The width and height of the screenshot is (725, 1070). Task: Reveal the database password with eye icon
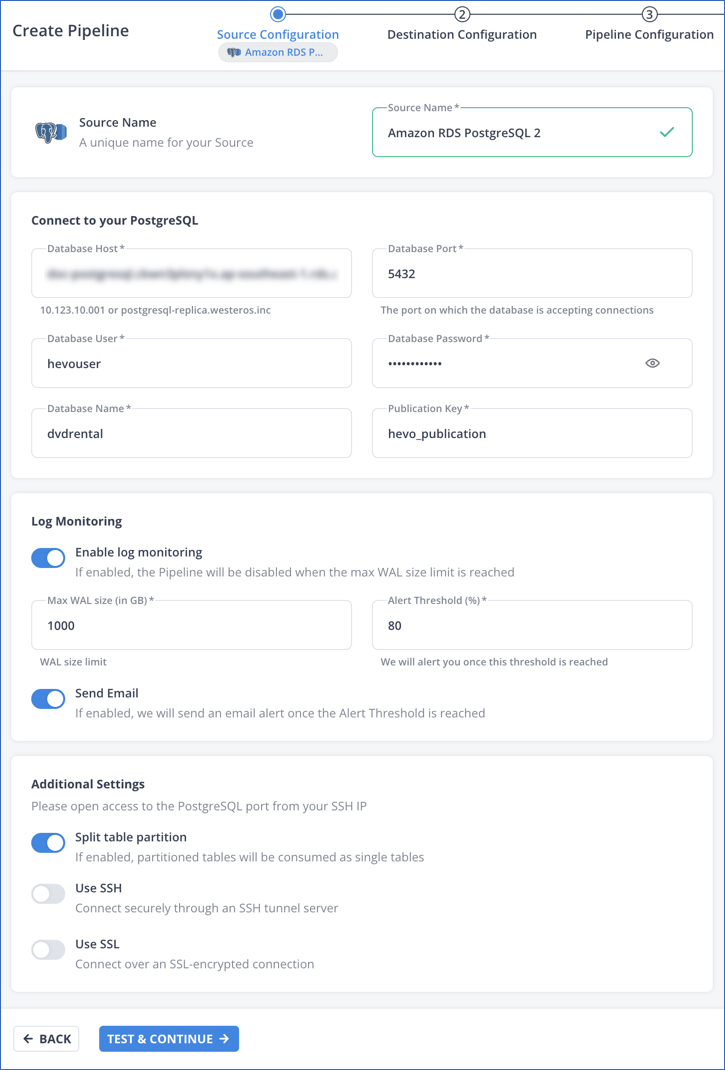click(652, 363)
